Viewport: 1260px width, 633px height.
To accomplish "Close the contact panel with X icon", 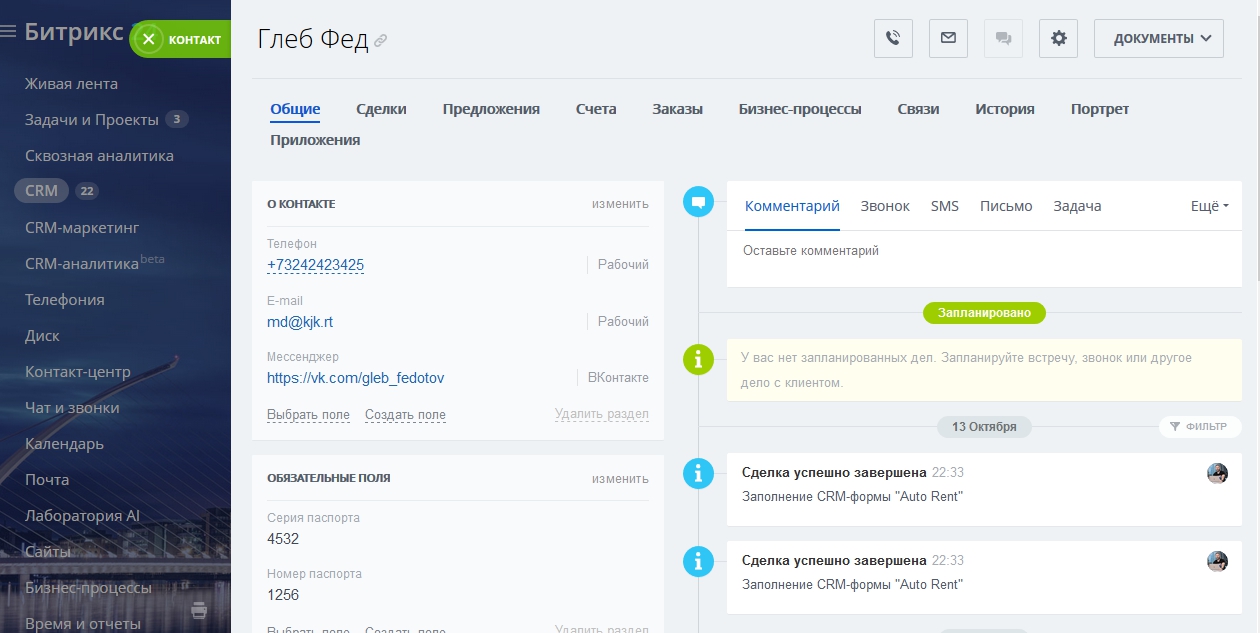I will 149,39.
